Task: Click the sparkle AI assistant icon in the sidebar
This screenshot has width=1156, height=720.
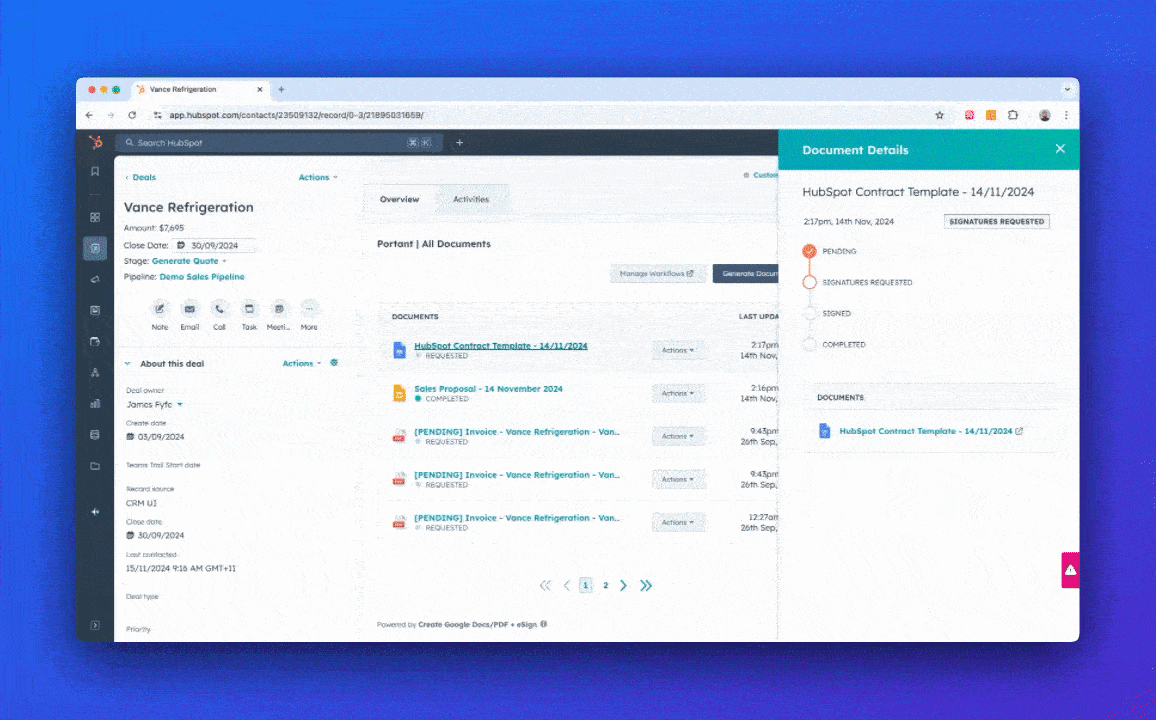Action: [x=95, y=511]
